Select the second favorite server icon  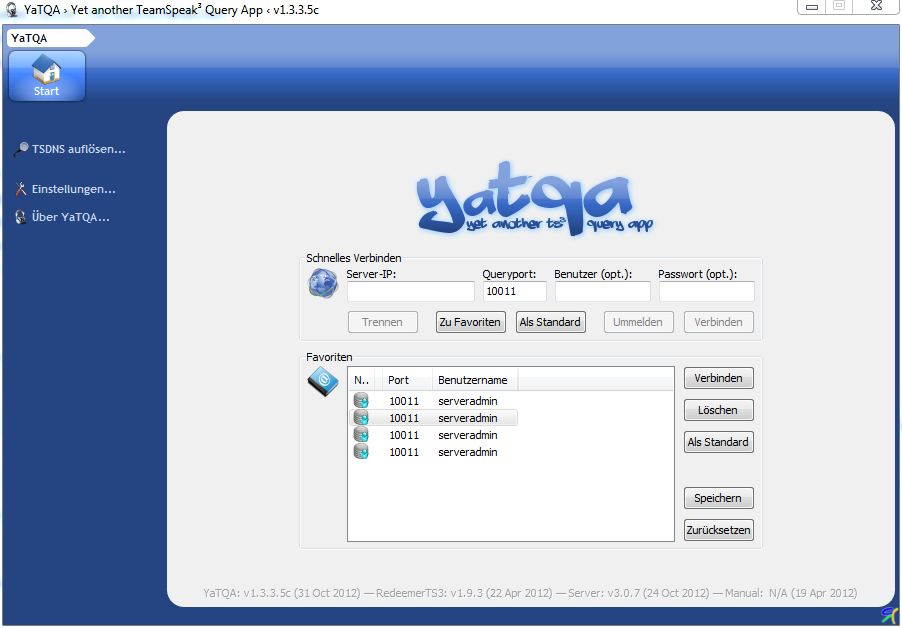361,418
